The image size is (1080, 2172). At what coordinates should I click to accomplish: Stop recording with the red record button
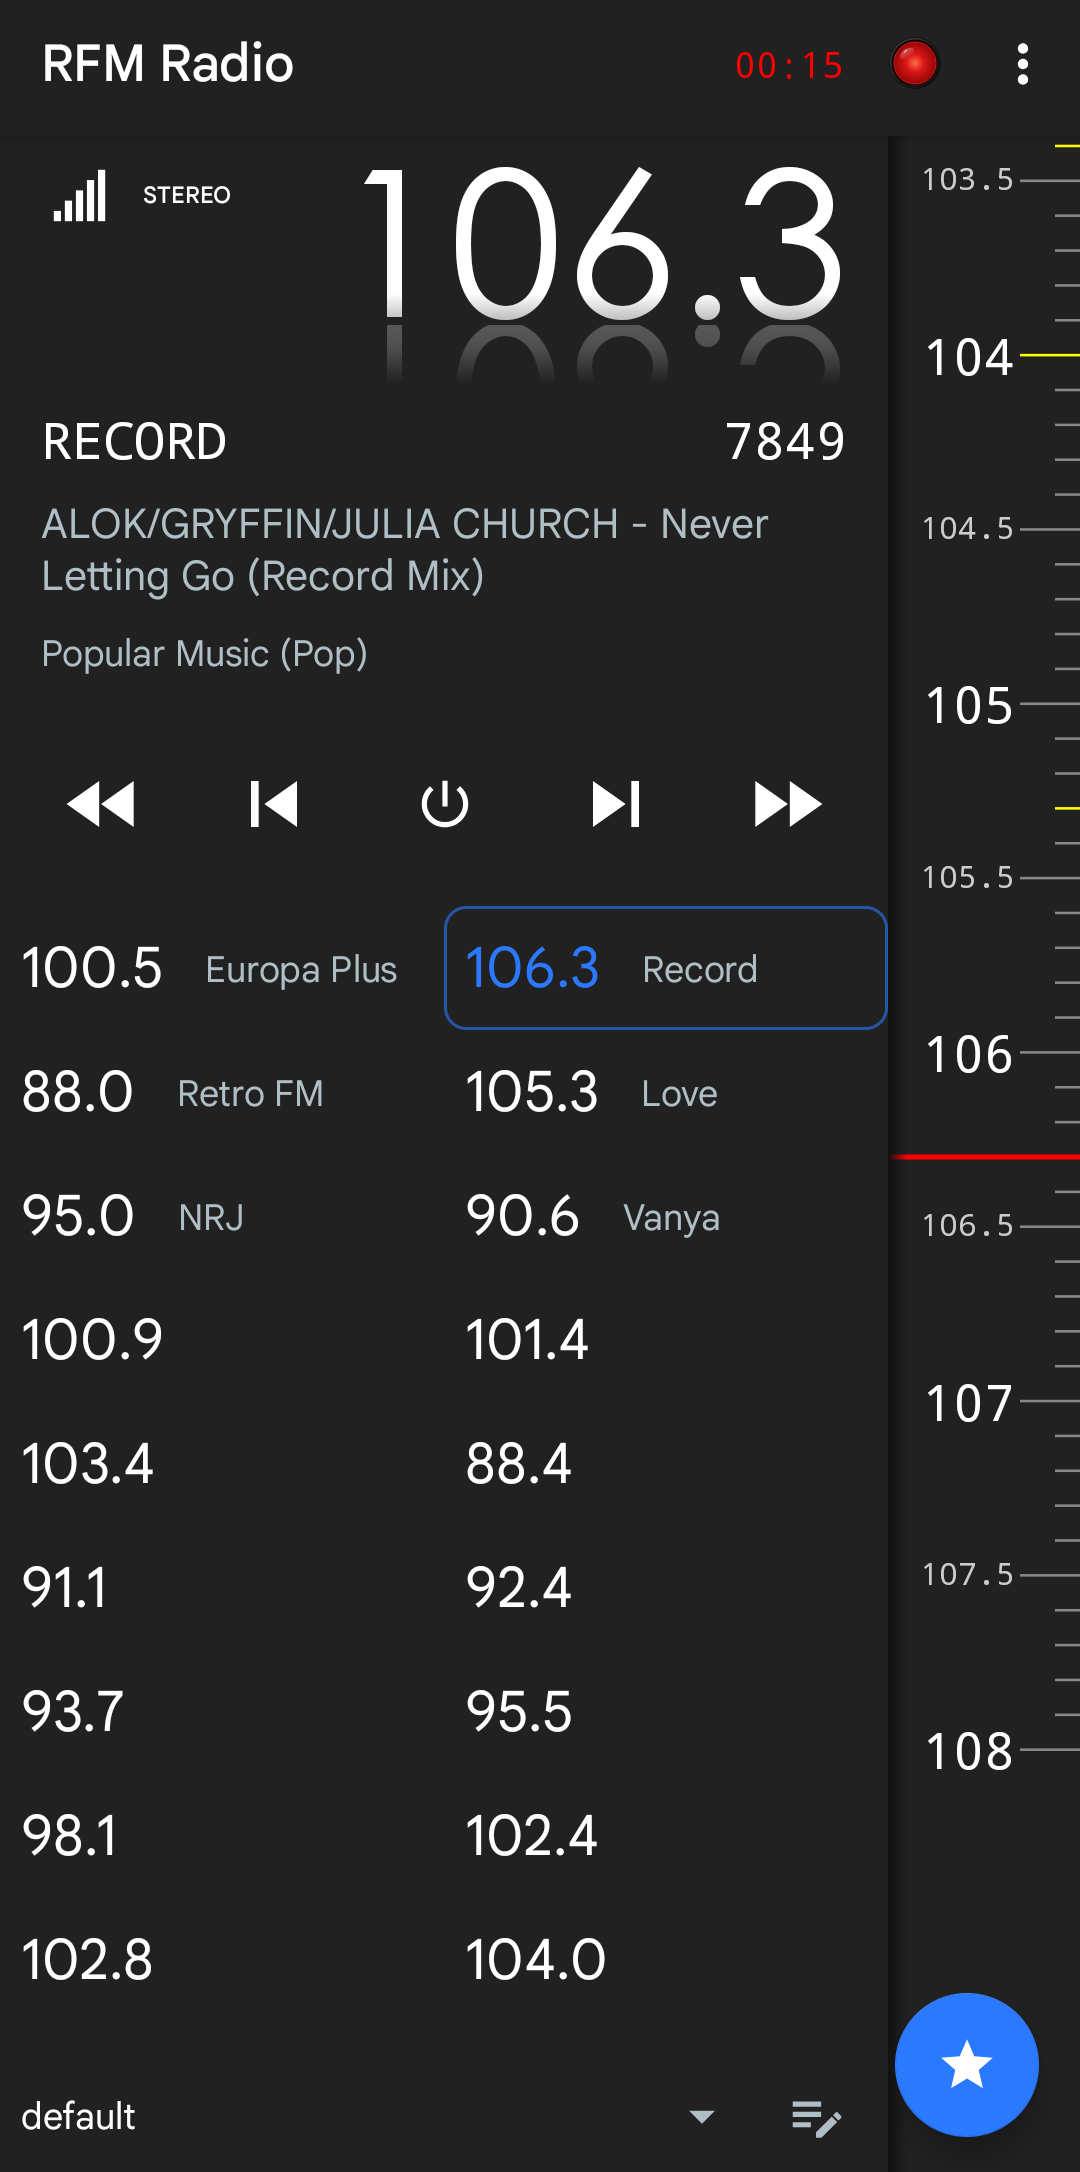pos(914,65)
